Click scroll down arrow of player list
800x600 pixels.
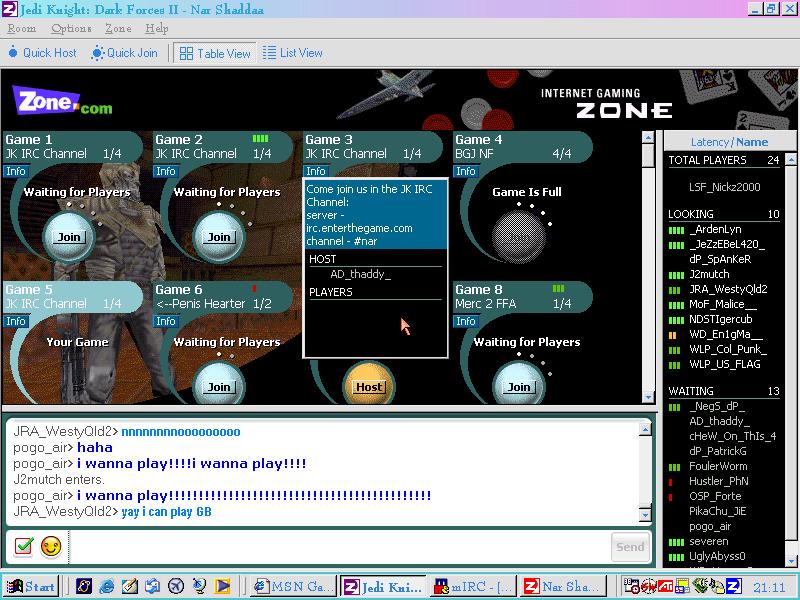(791, 561)
